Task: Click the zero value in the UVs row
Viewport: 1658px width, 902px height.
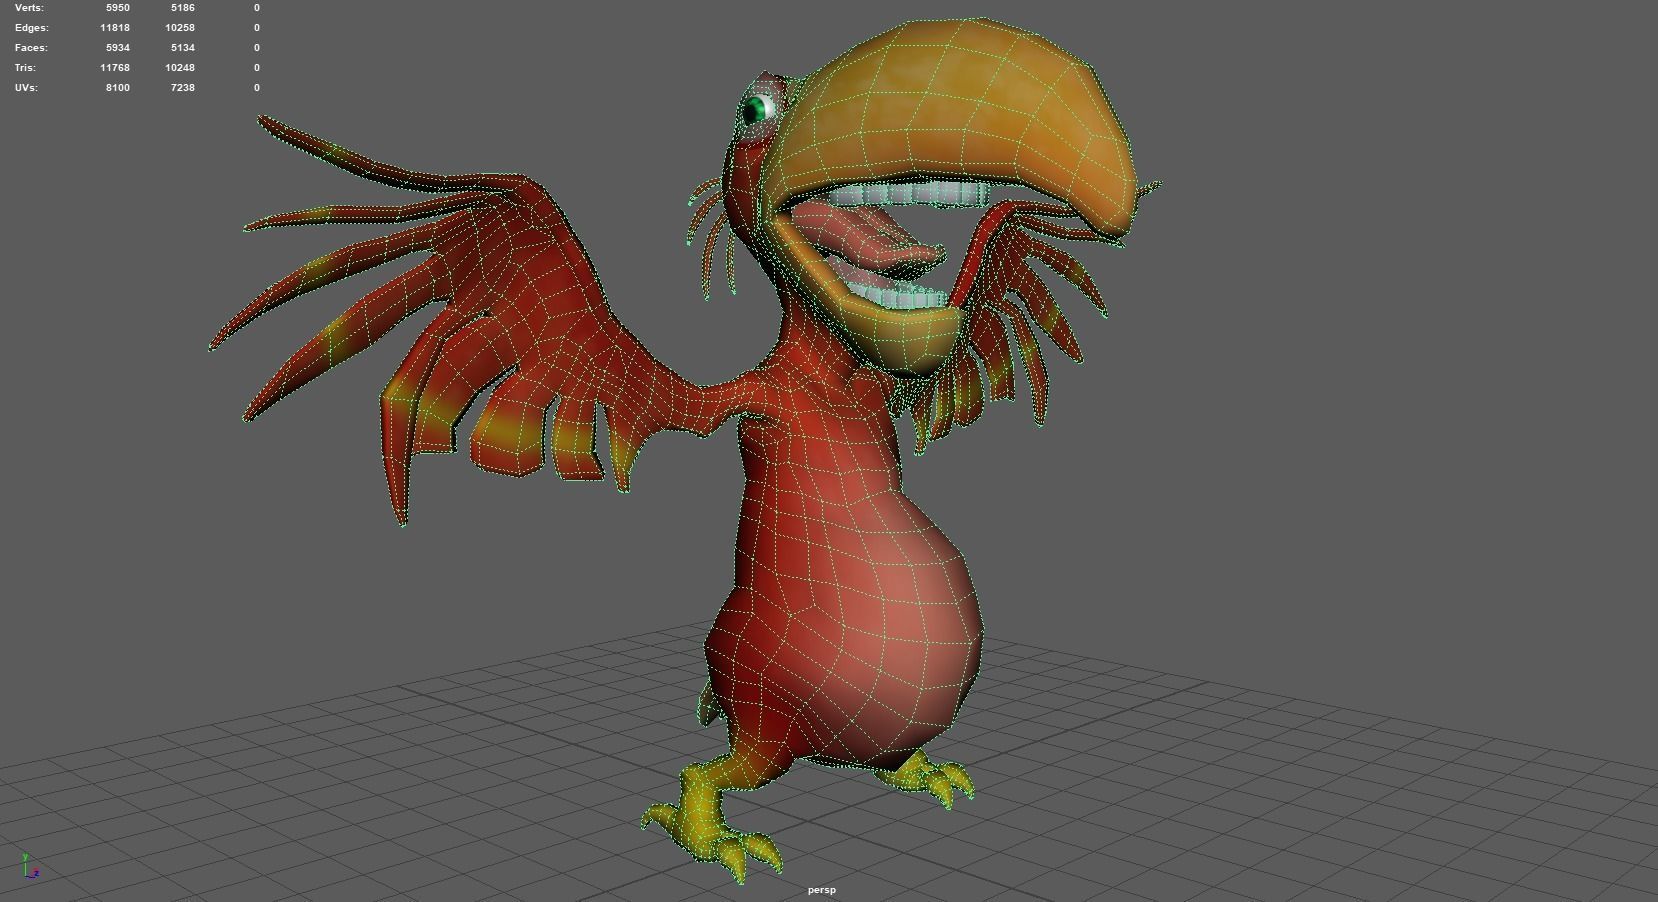Action: pyautogui.click(x=257, y=88)
